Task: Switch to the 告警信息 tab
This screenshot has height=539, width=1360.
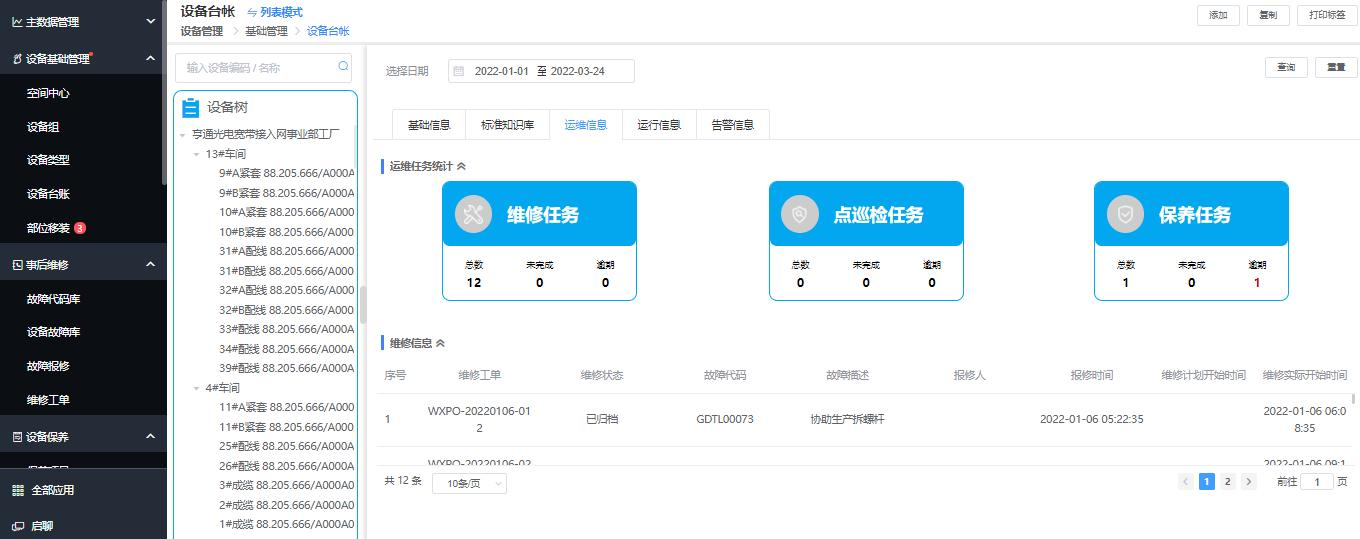Action: tap(732, 125)
